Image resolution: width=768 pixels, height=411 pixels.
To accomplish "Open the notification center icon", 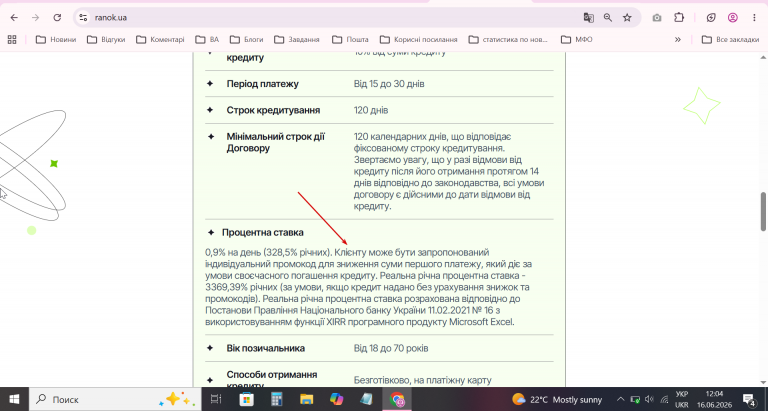I will [x=748, y=399].
